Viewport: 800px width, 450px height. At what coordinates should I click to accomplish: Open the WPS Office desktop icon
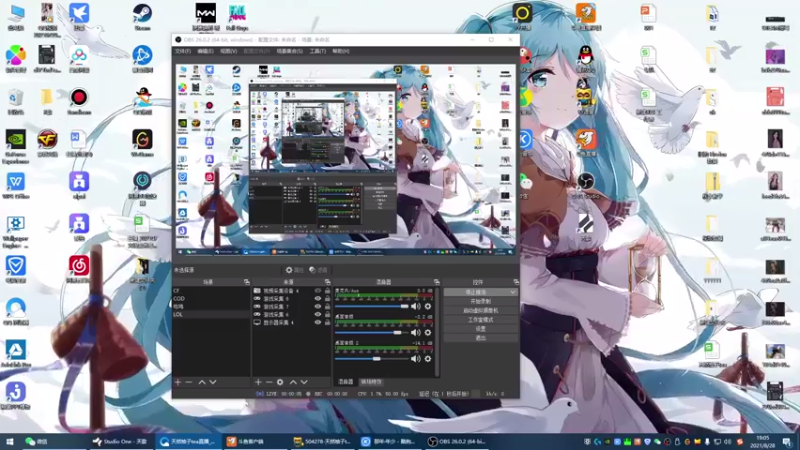click(15, 185)
